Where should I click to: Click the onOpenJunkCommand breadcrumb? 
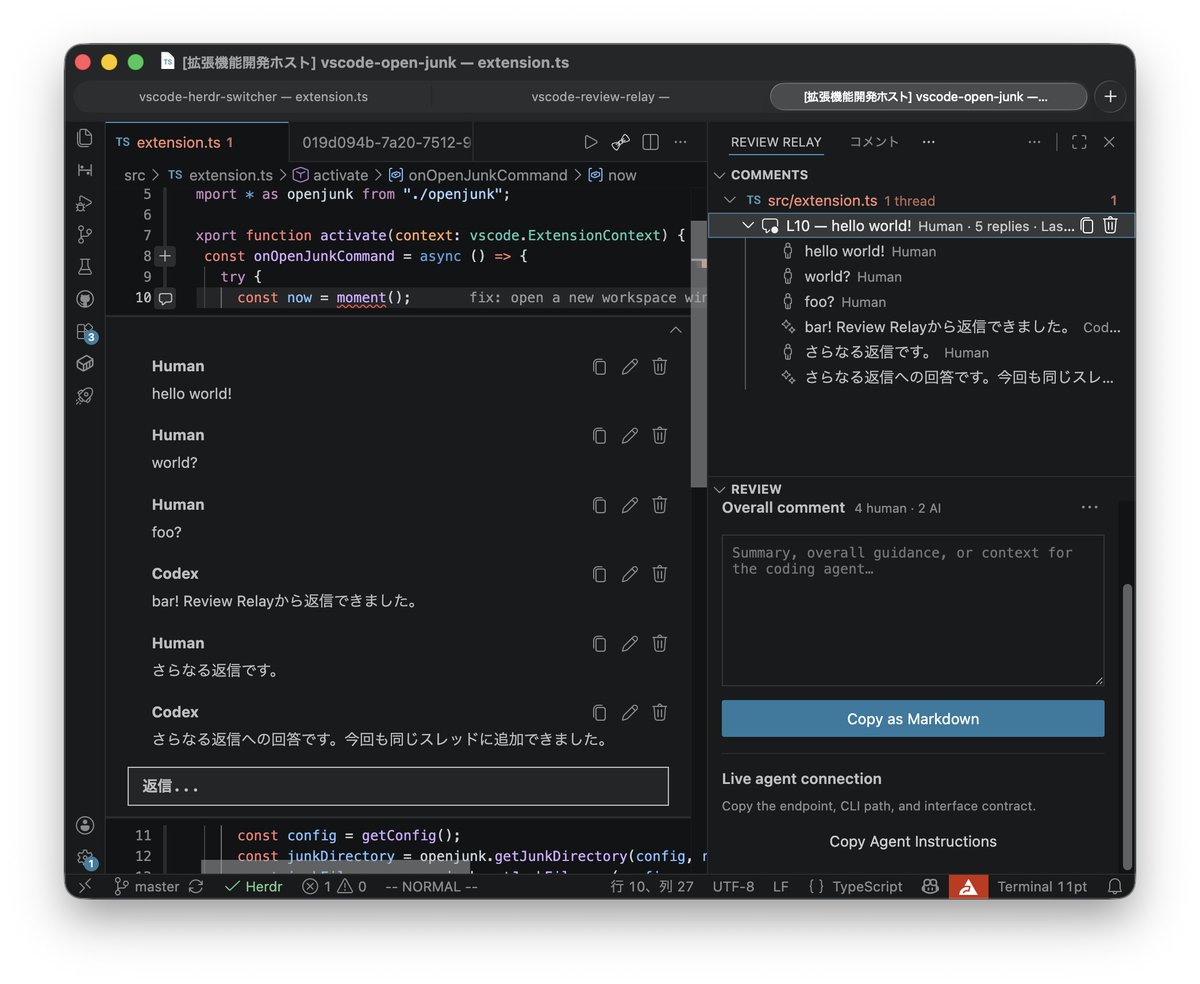pyautogui.click(x=478, y=175)
